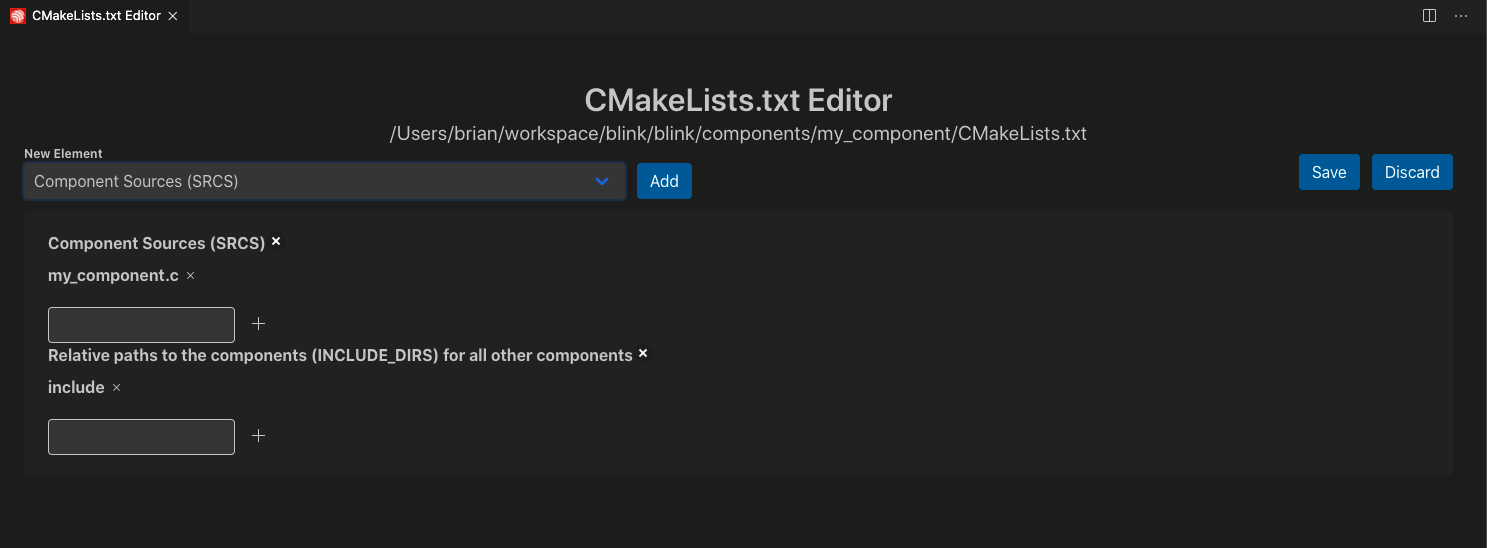
Task: Remove the Component Sources (SRCS) section
Action: [276, 241]
